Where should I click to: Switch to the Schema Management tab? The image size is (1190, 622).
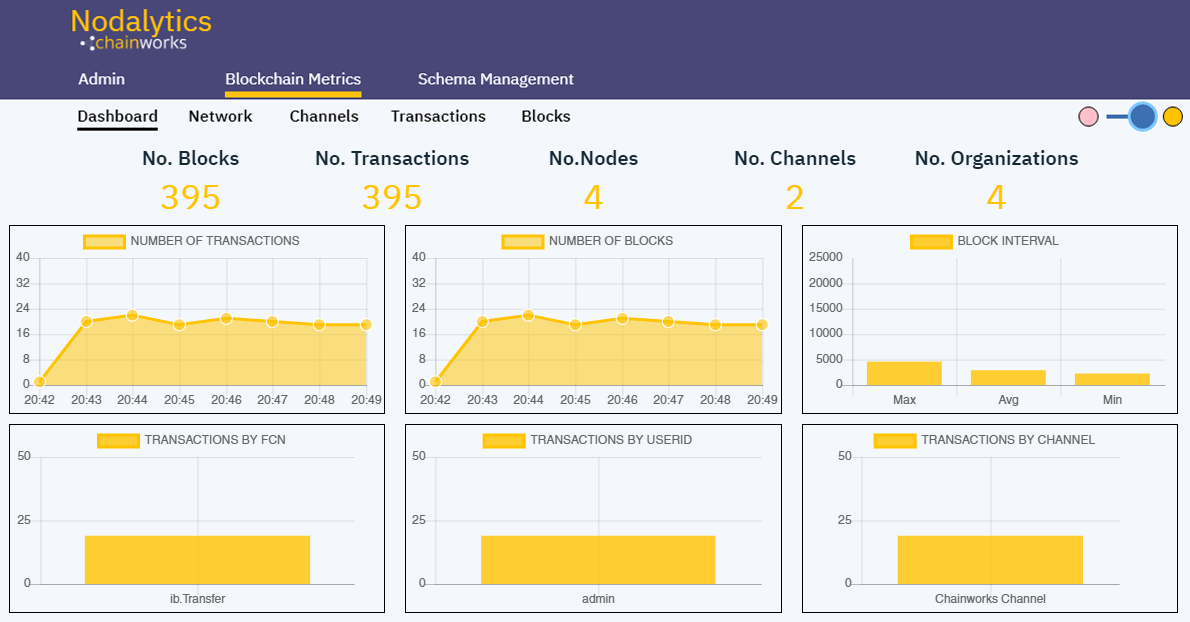[x=495, y=79]
